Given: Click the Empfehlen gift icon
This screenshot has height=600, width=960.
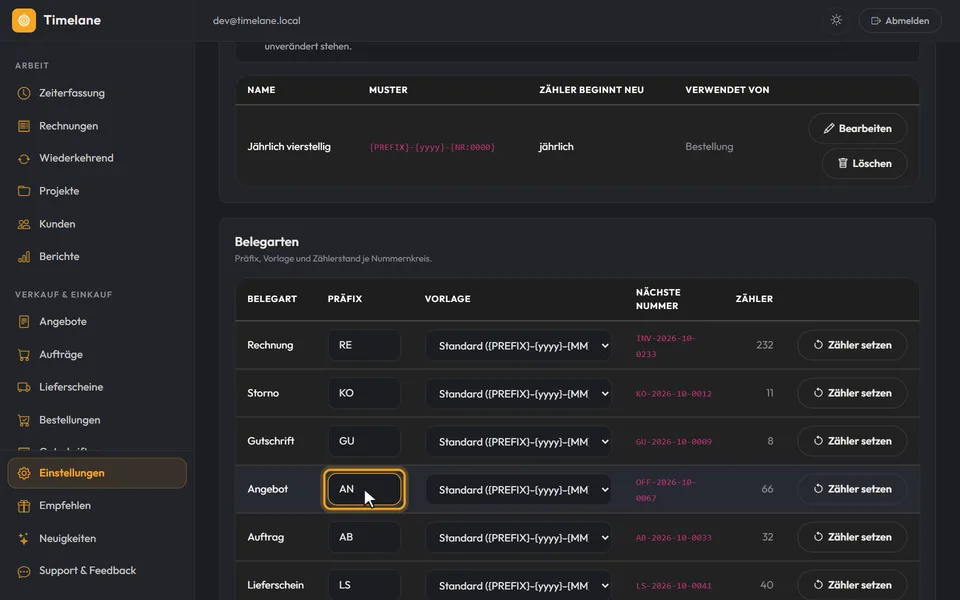Looking at the screenshot, I should click(24, 506).
